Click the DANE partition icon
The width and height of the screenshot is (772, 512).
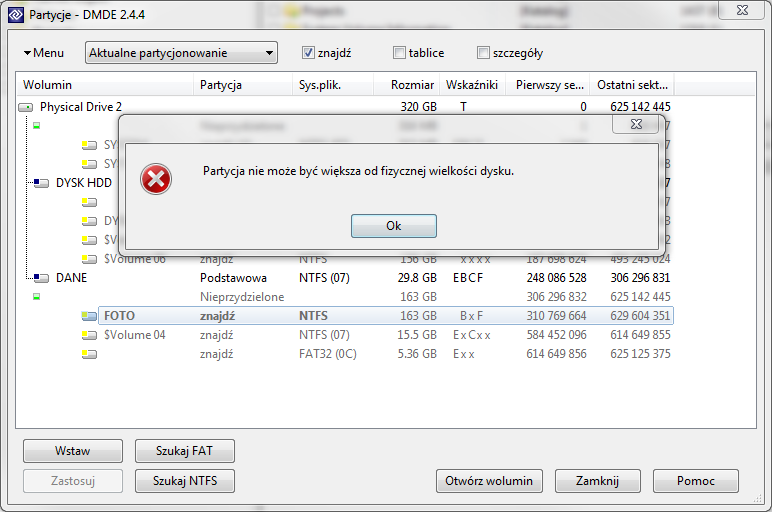[x=41, y=278]
